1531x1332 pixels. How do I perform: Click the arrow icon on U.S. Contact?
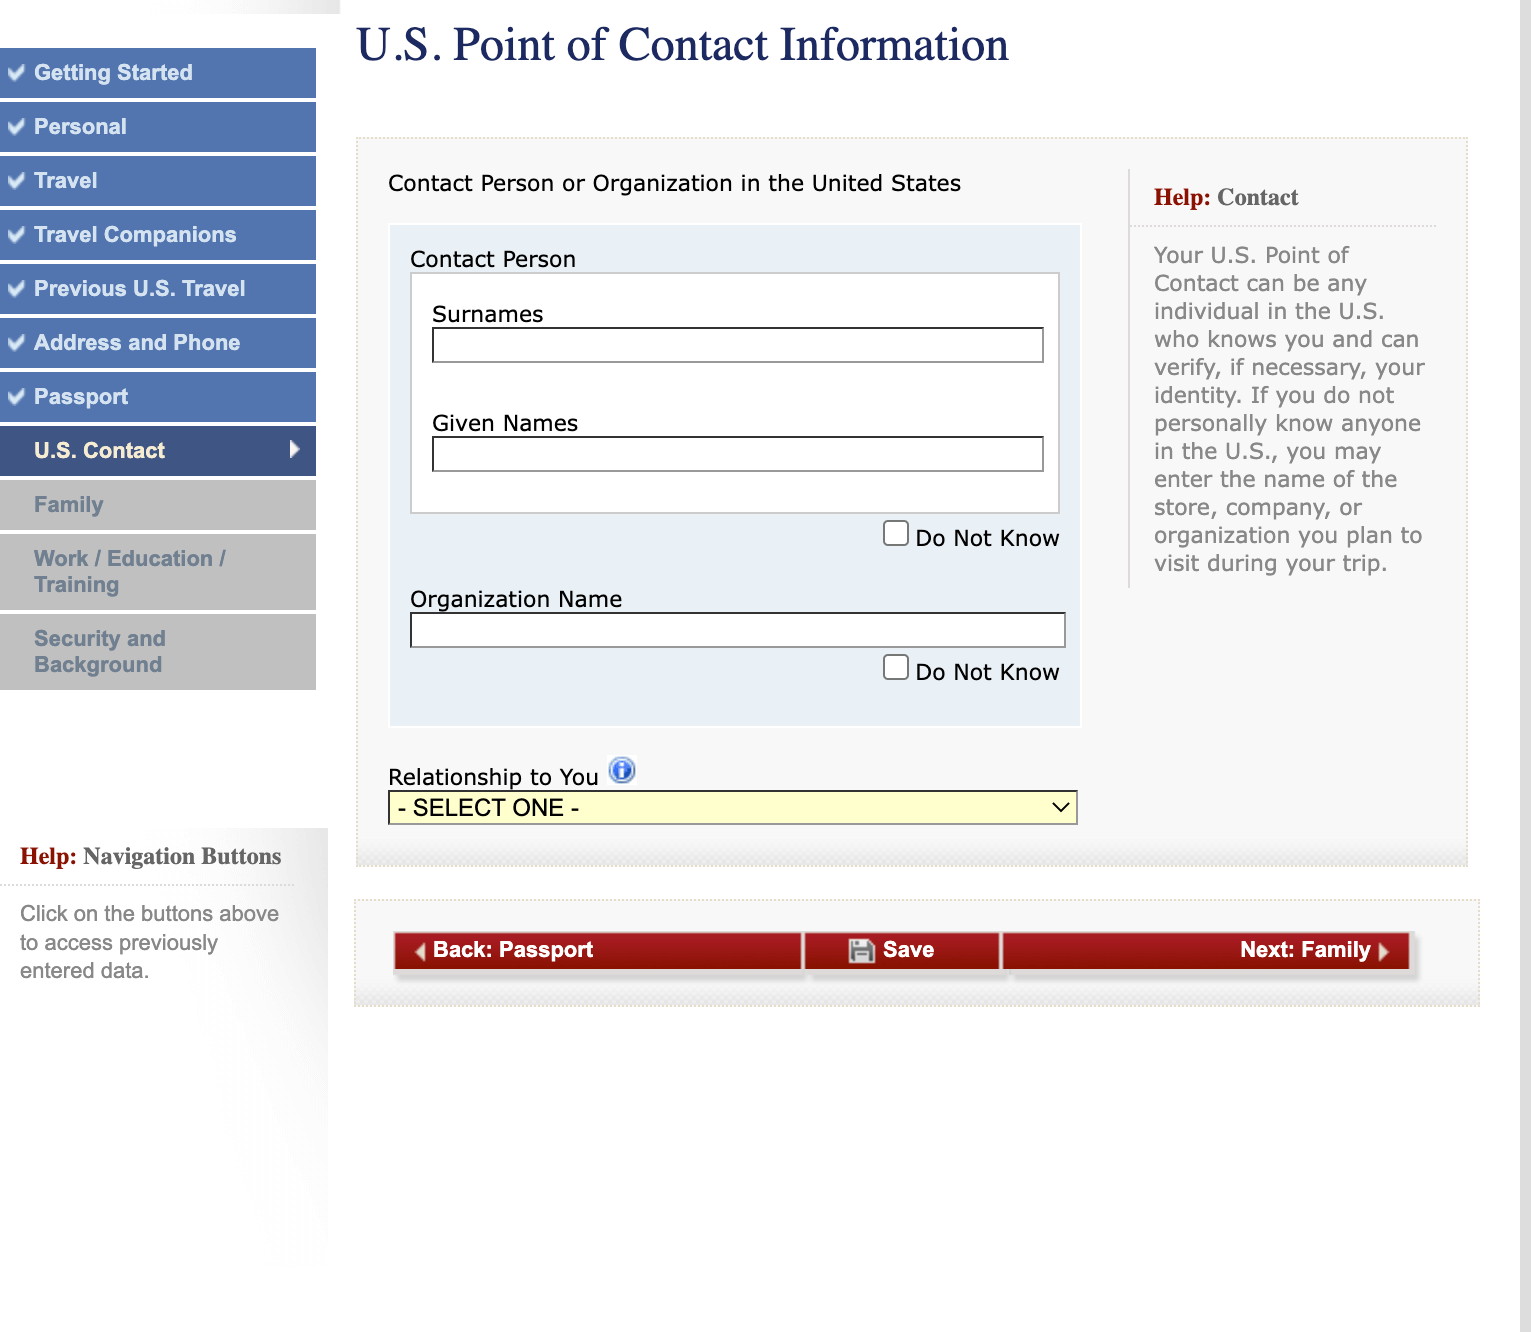point(294,450)
